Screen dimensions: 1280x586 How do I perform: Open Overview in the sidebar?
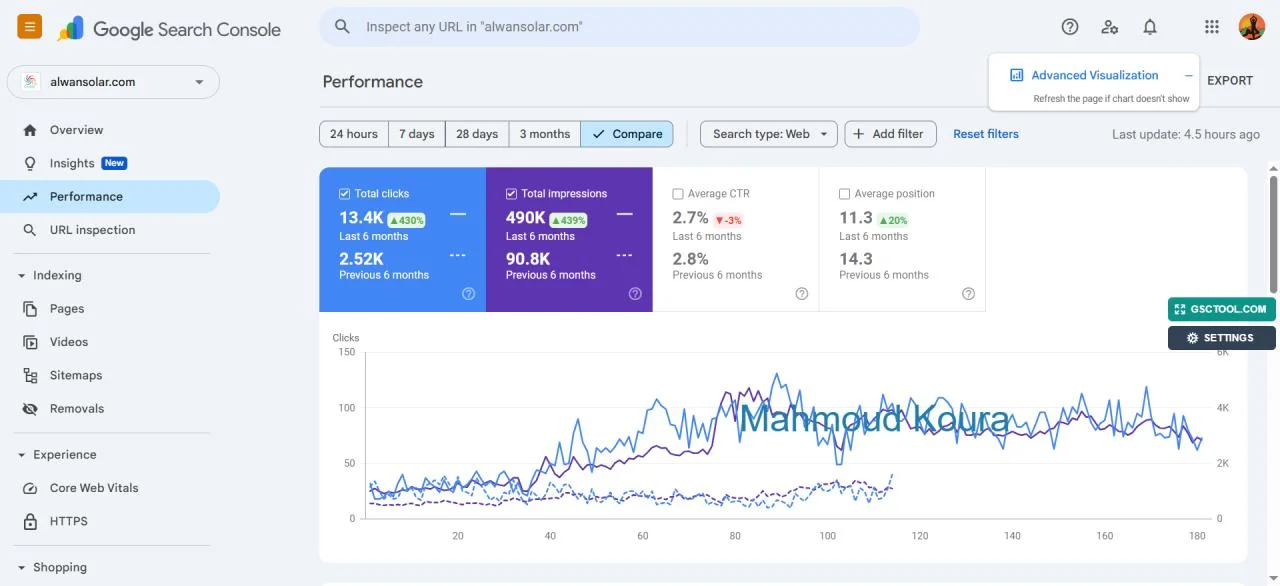pos(110,130)
